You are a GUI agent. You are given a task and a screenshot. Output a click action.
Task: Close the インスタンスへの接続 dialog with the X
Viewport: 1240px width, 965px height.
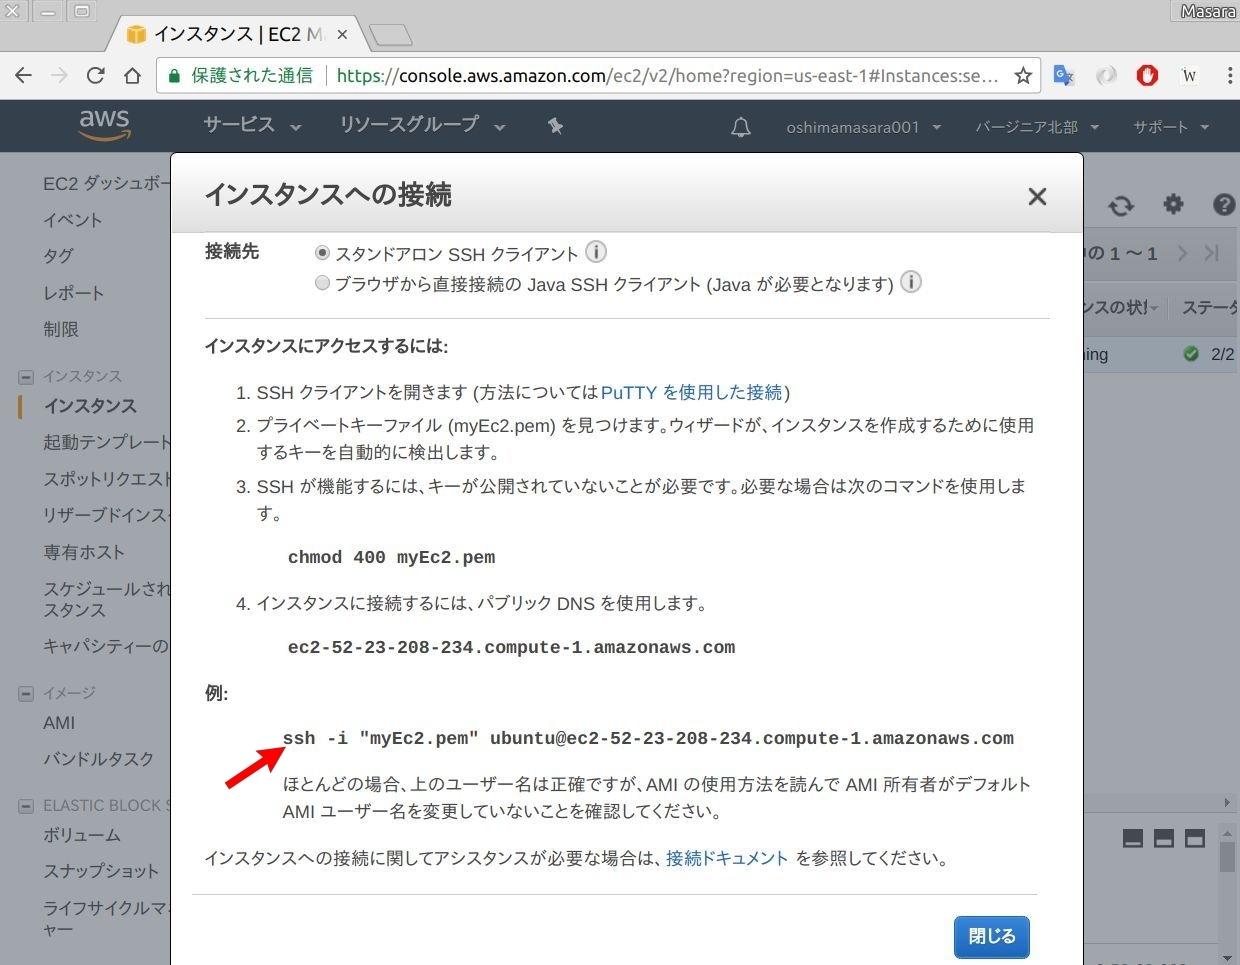coord(1037,196)
